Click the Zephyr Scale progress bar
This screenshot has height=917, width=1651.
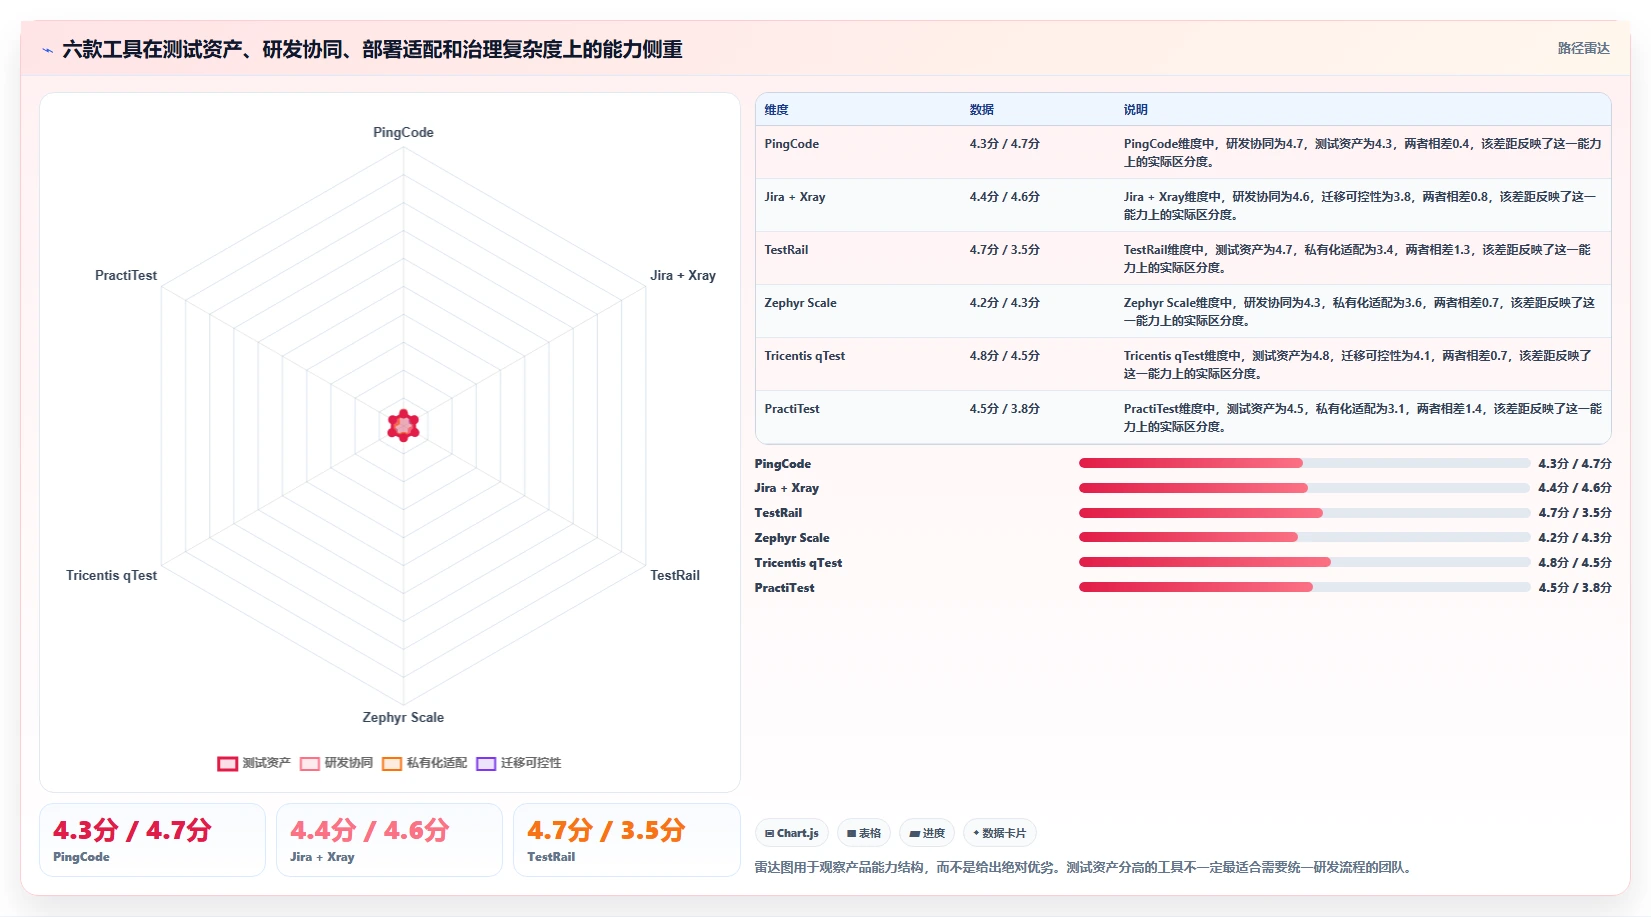click(x=1304, y=537)
